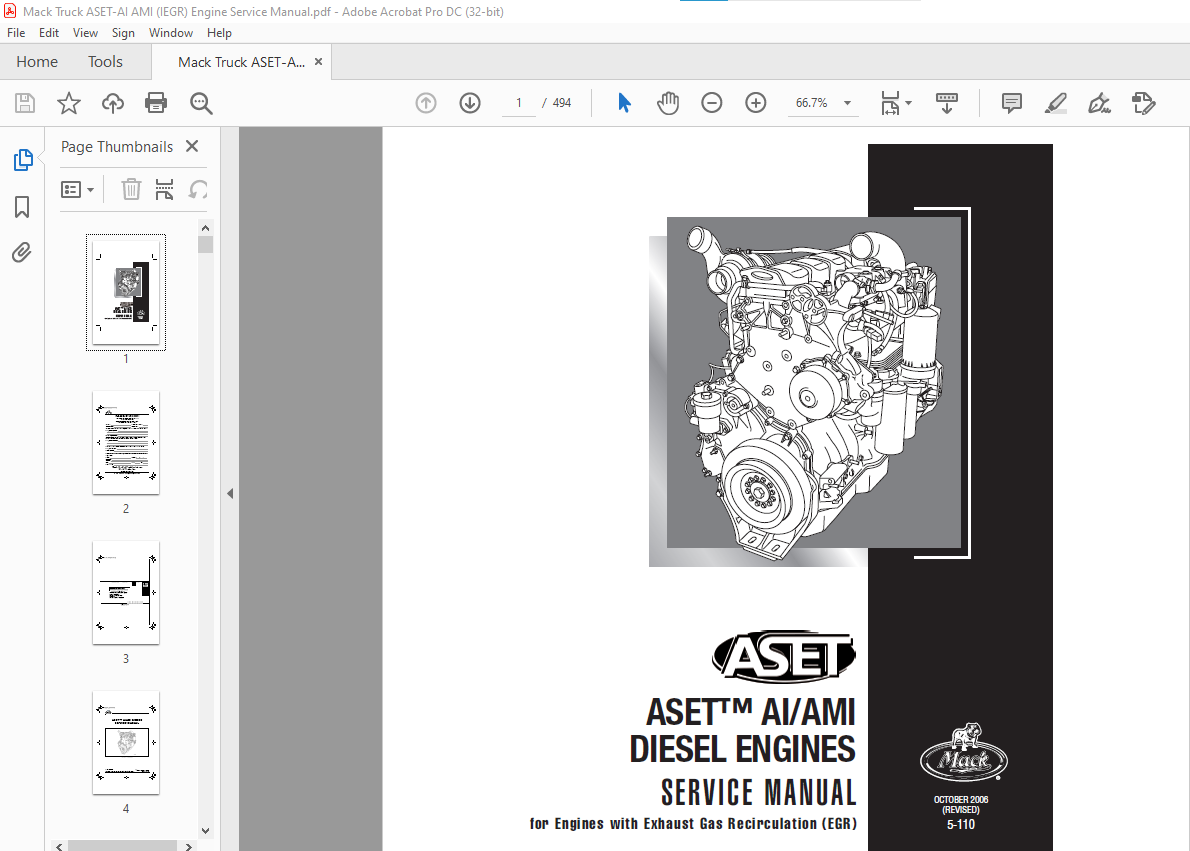Image resolution: width=1190 pixels, height=851 pixels.
Task: Go to previous page arrow
Action: pos(426,102)
